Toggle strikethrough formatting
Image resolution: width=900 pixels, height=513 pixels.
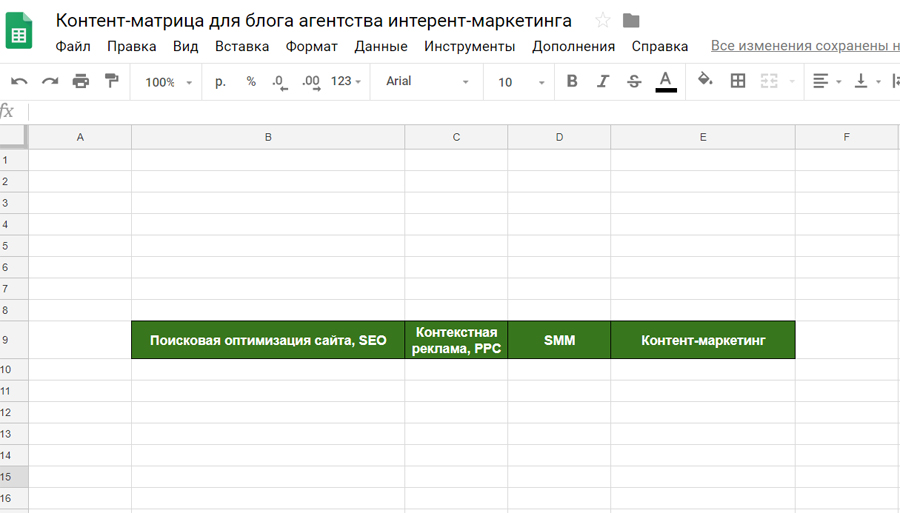pyautogui.click(x=634, y=82)
